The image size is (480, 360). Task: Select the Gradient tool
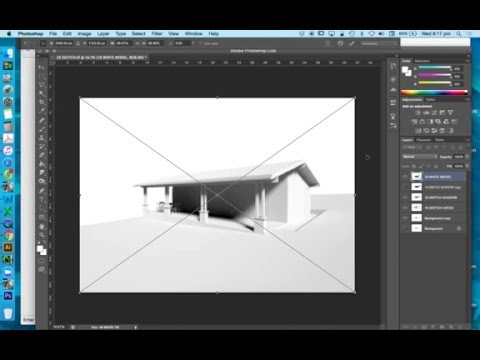42,164
